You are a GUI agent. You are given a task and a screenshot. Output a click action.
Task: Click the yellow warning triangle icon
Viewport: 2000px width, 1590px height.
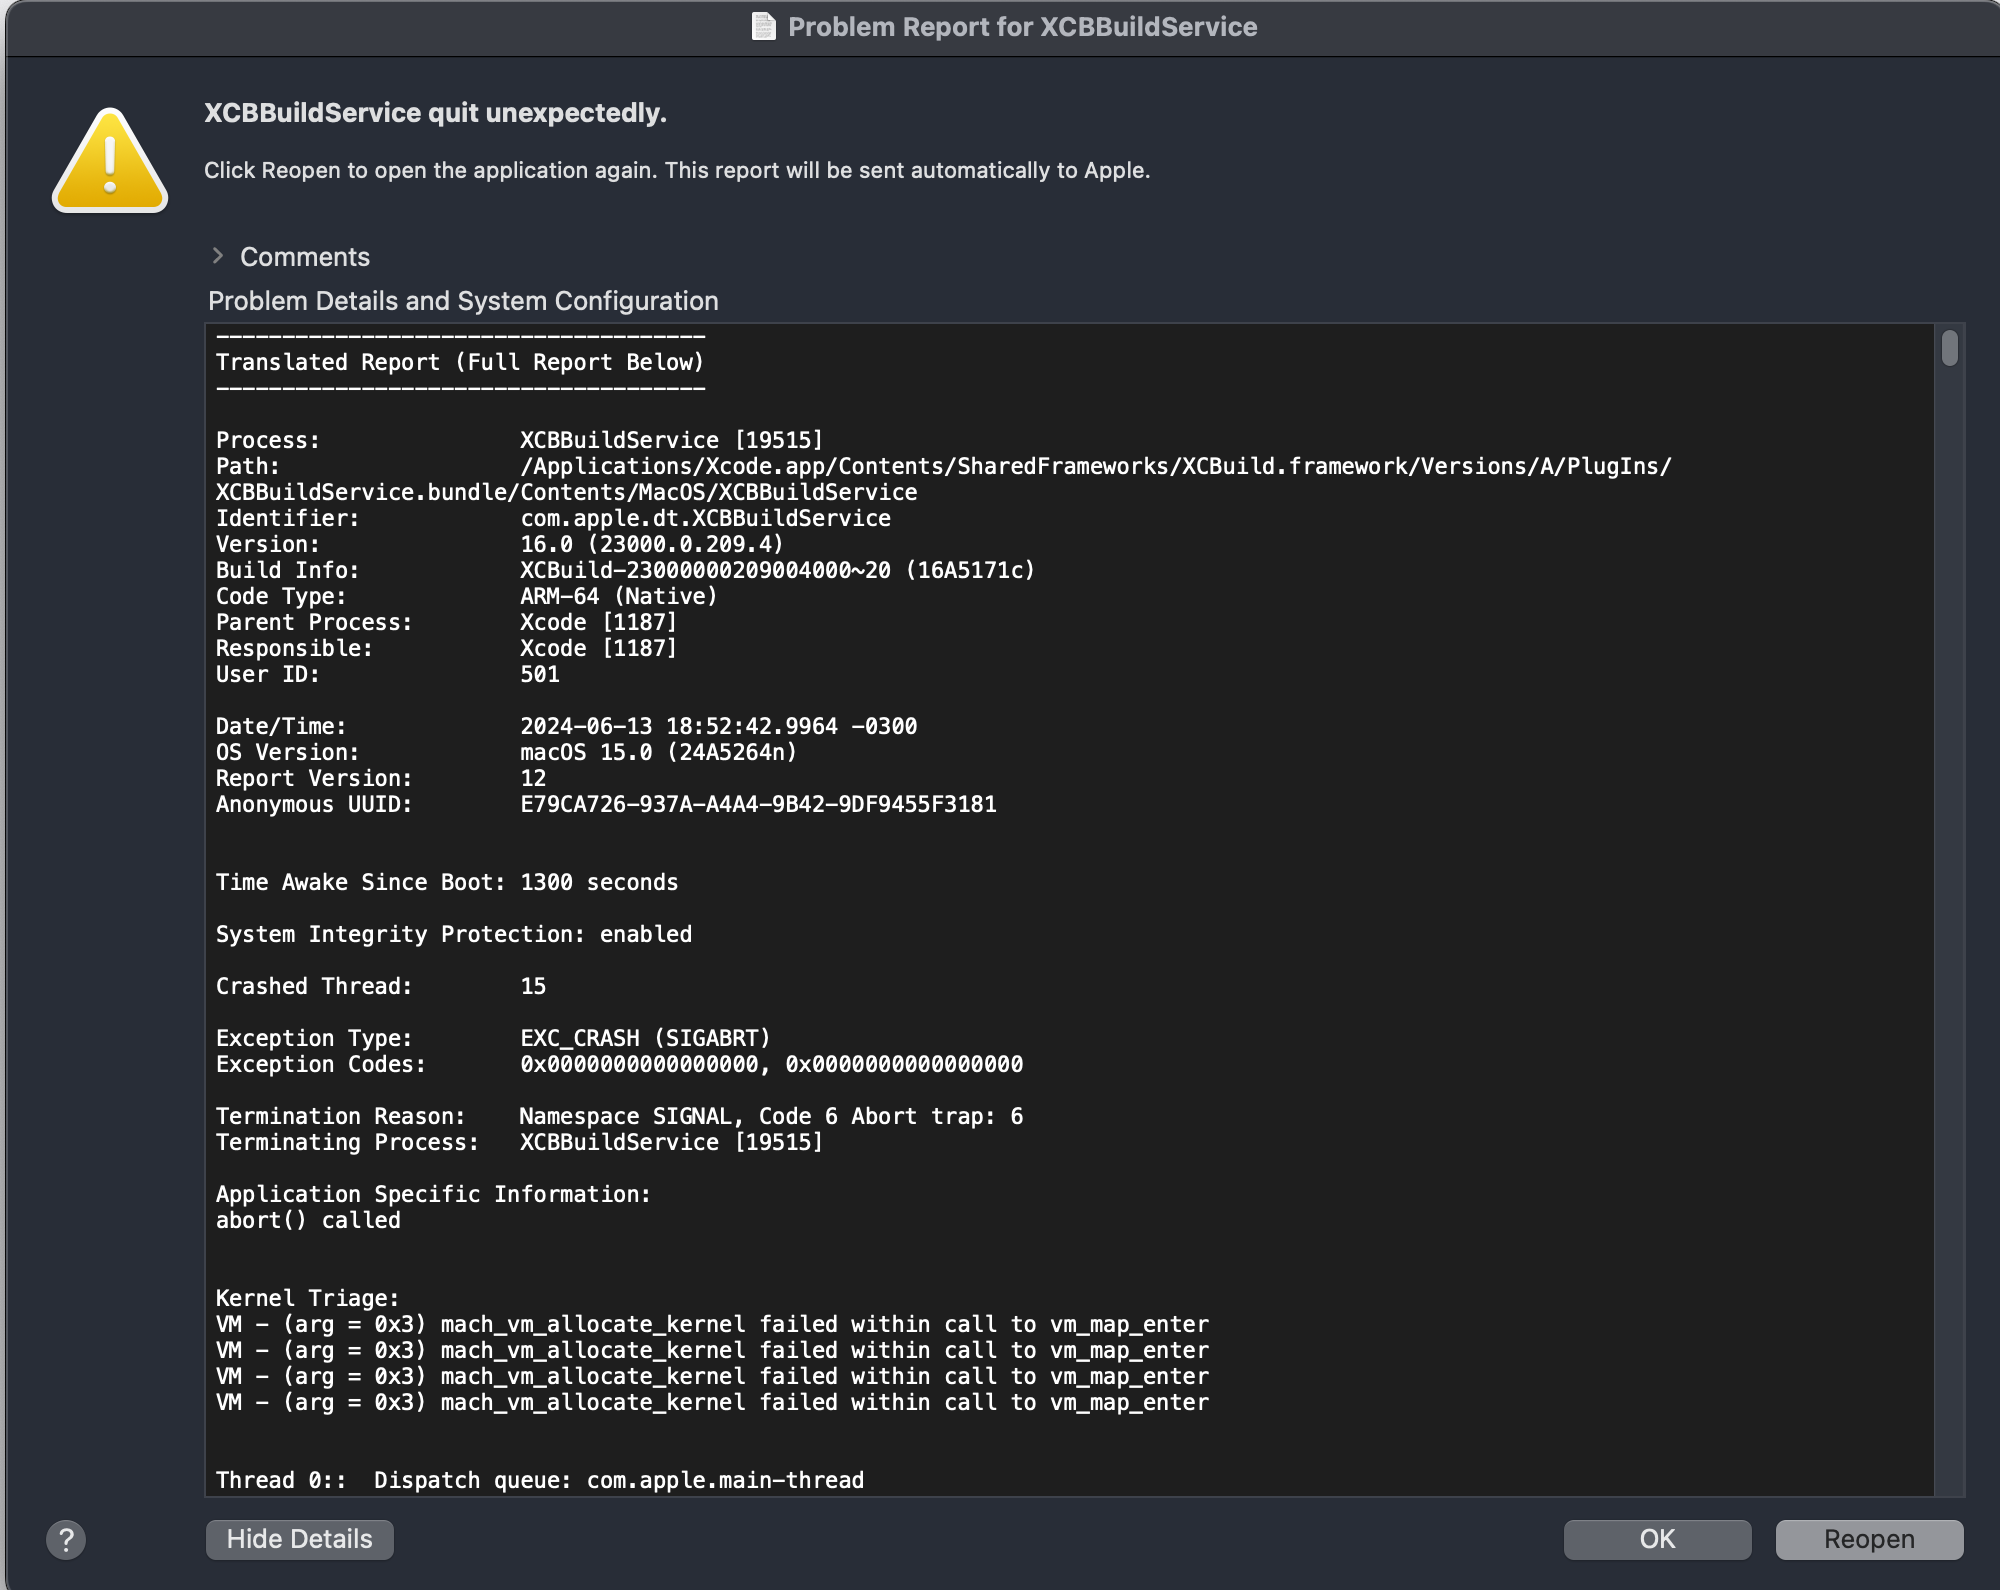pos(110,162)
